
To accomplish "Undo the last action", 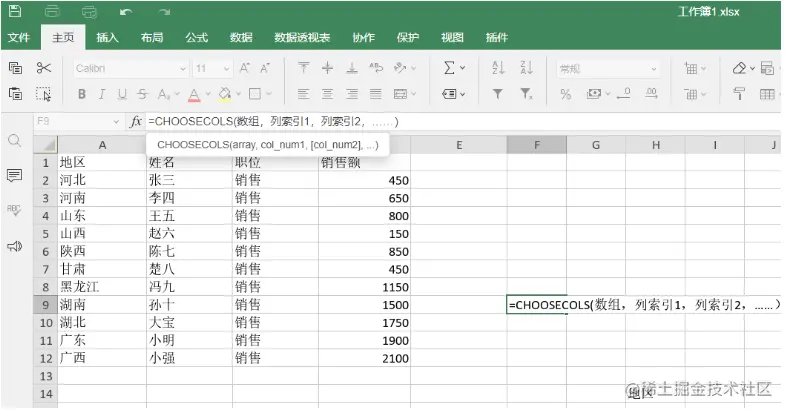I will [x=126, y=12].
